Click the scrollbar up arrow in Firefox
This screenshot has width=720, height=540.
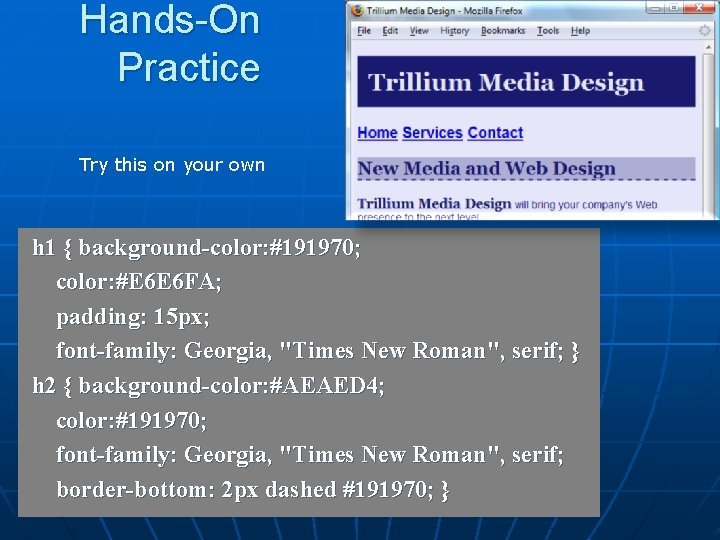pos(708,47)
